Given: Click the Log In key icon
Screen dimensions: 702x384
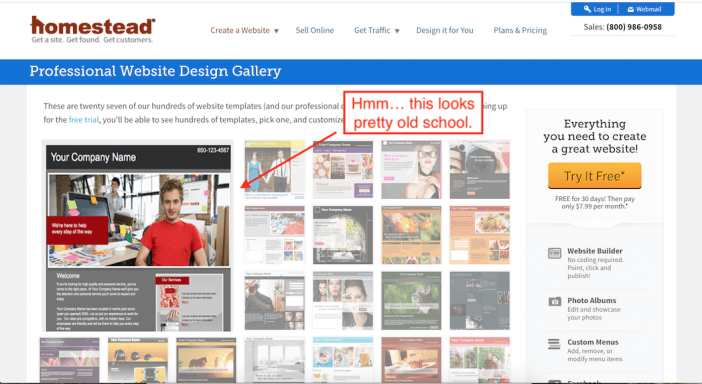Looking at the screenshot, I should click(x=587, y=9).
